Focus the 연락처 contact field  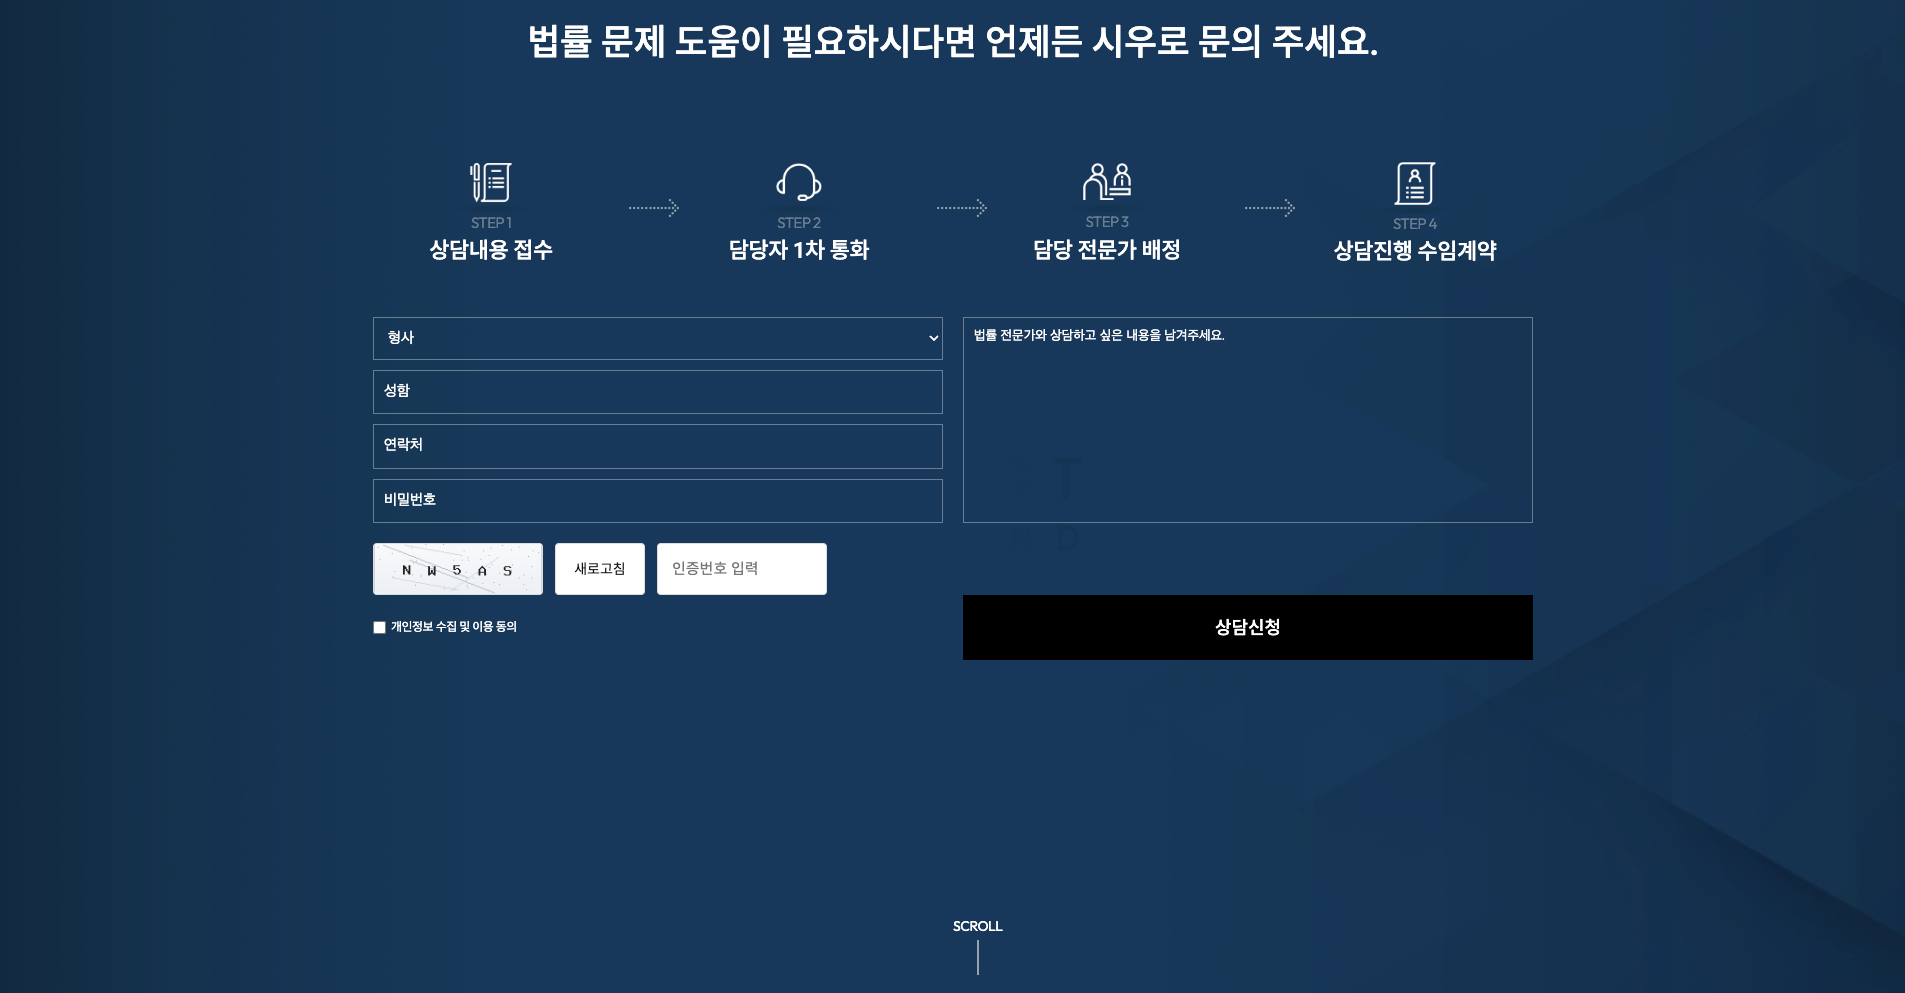pos(658,446)
